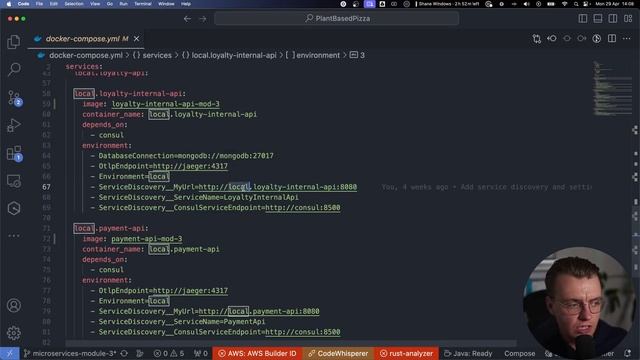Open Accounts menu in activity bar
The image size is (640, 360).
pos(14,305)
